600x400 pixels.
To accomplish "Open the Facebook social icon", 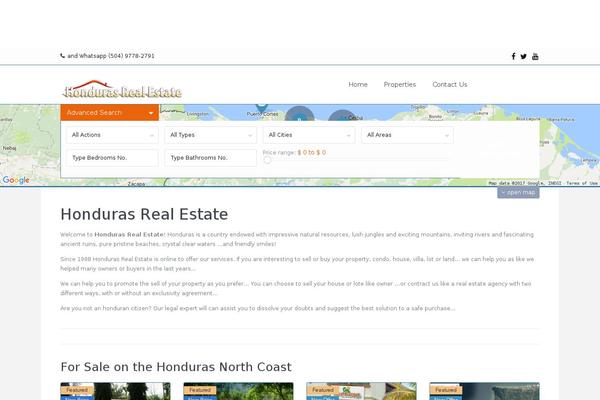I will click(513, 56).
